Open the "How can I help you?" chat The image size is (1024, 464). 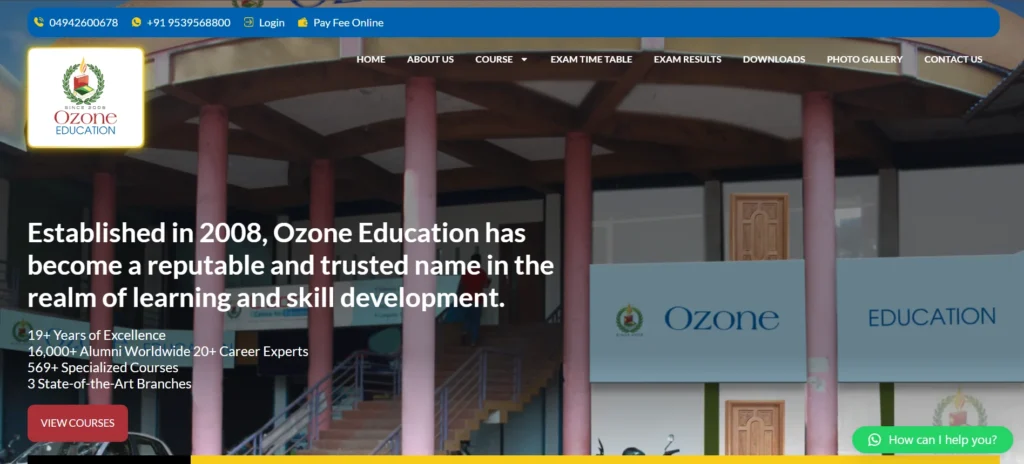tap(941, 440)
